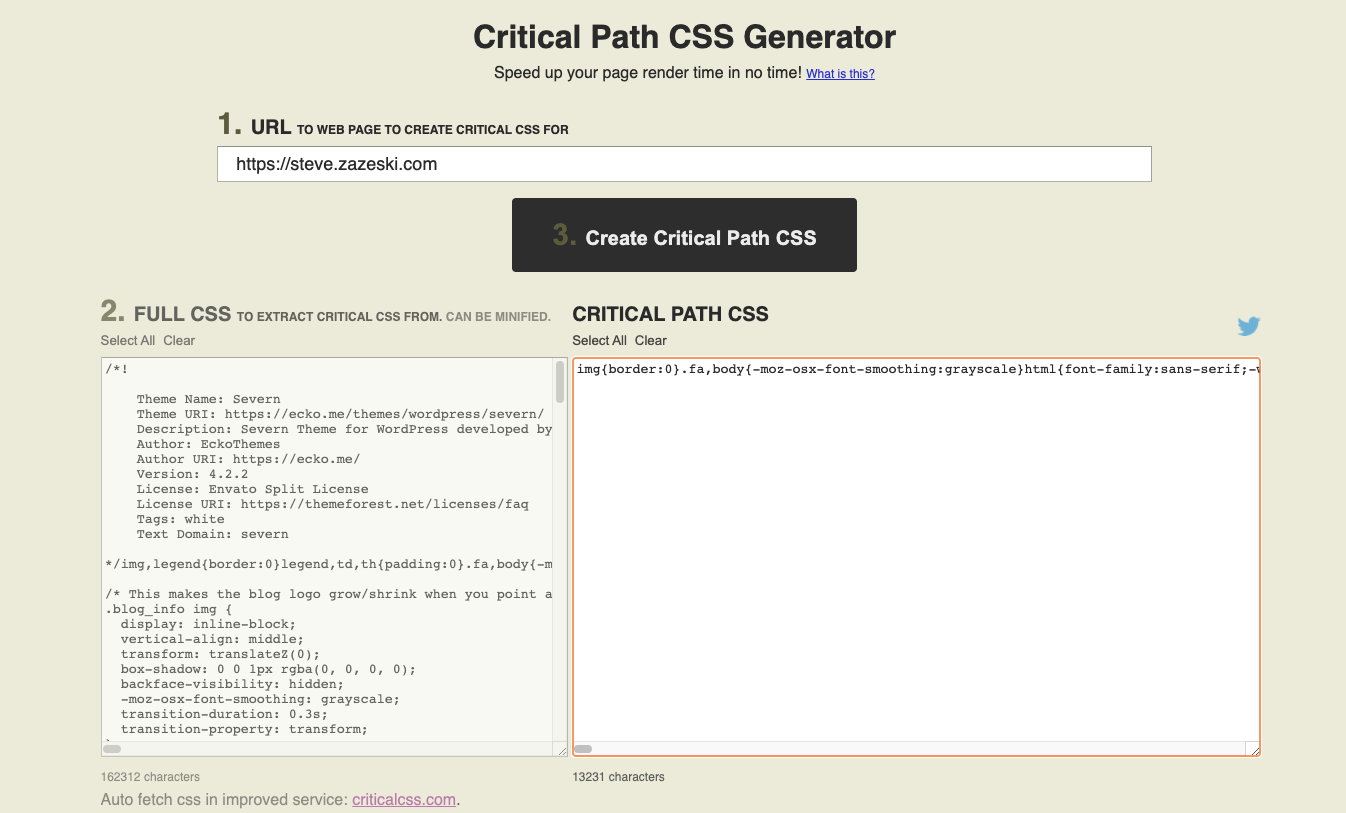
Task: Click the Critical Path CSS horizontal scrollbar thumb
Action: (x=583, y=748)
